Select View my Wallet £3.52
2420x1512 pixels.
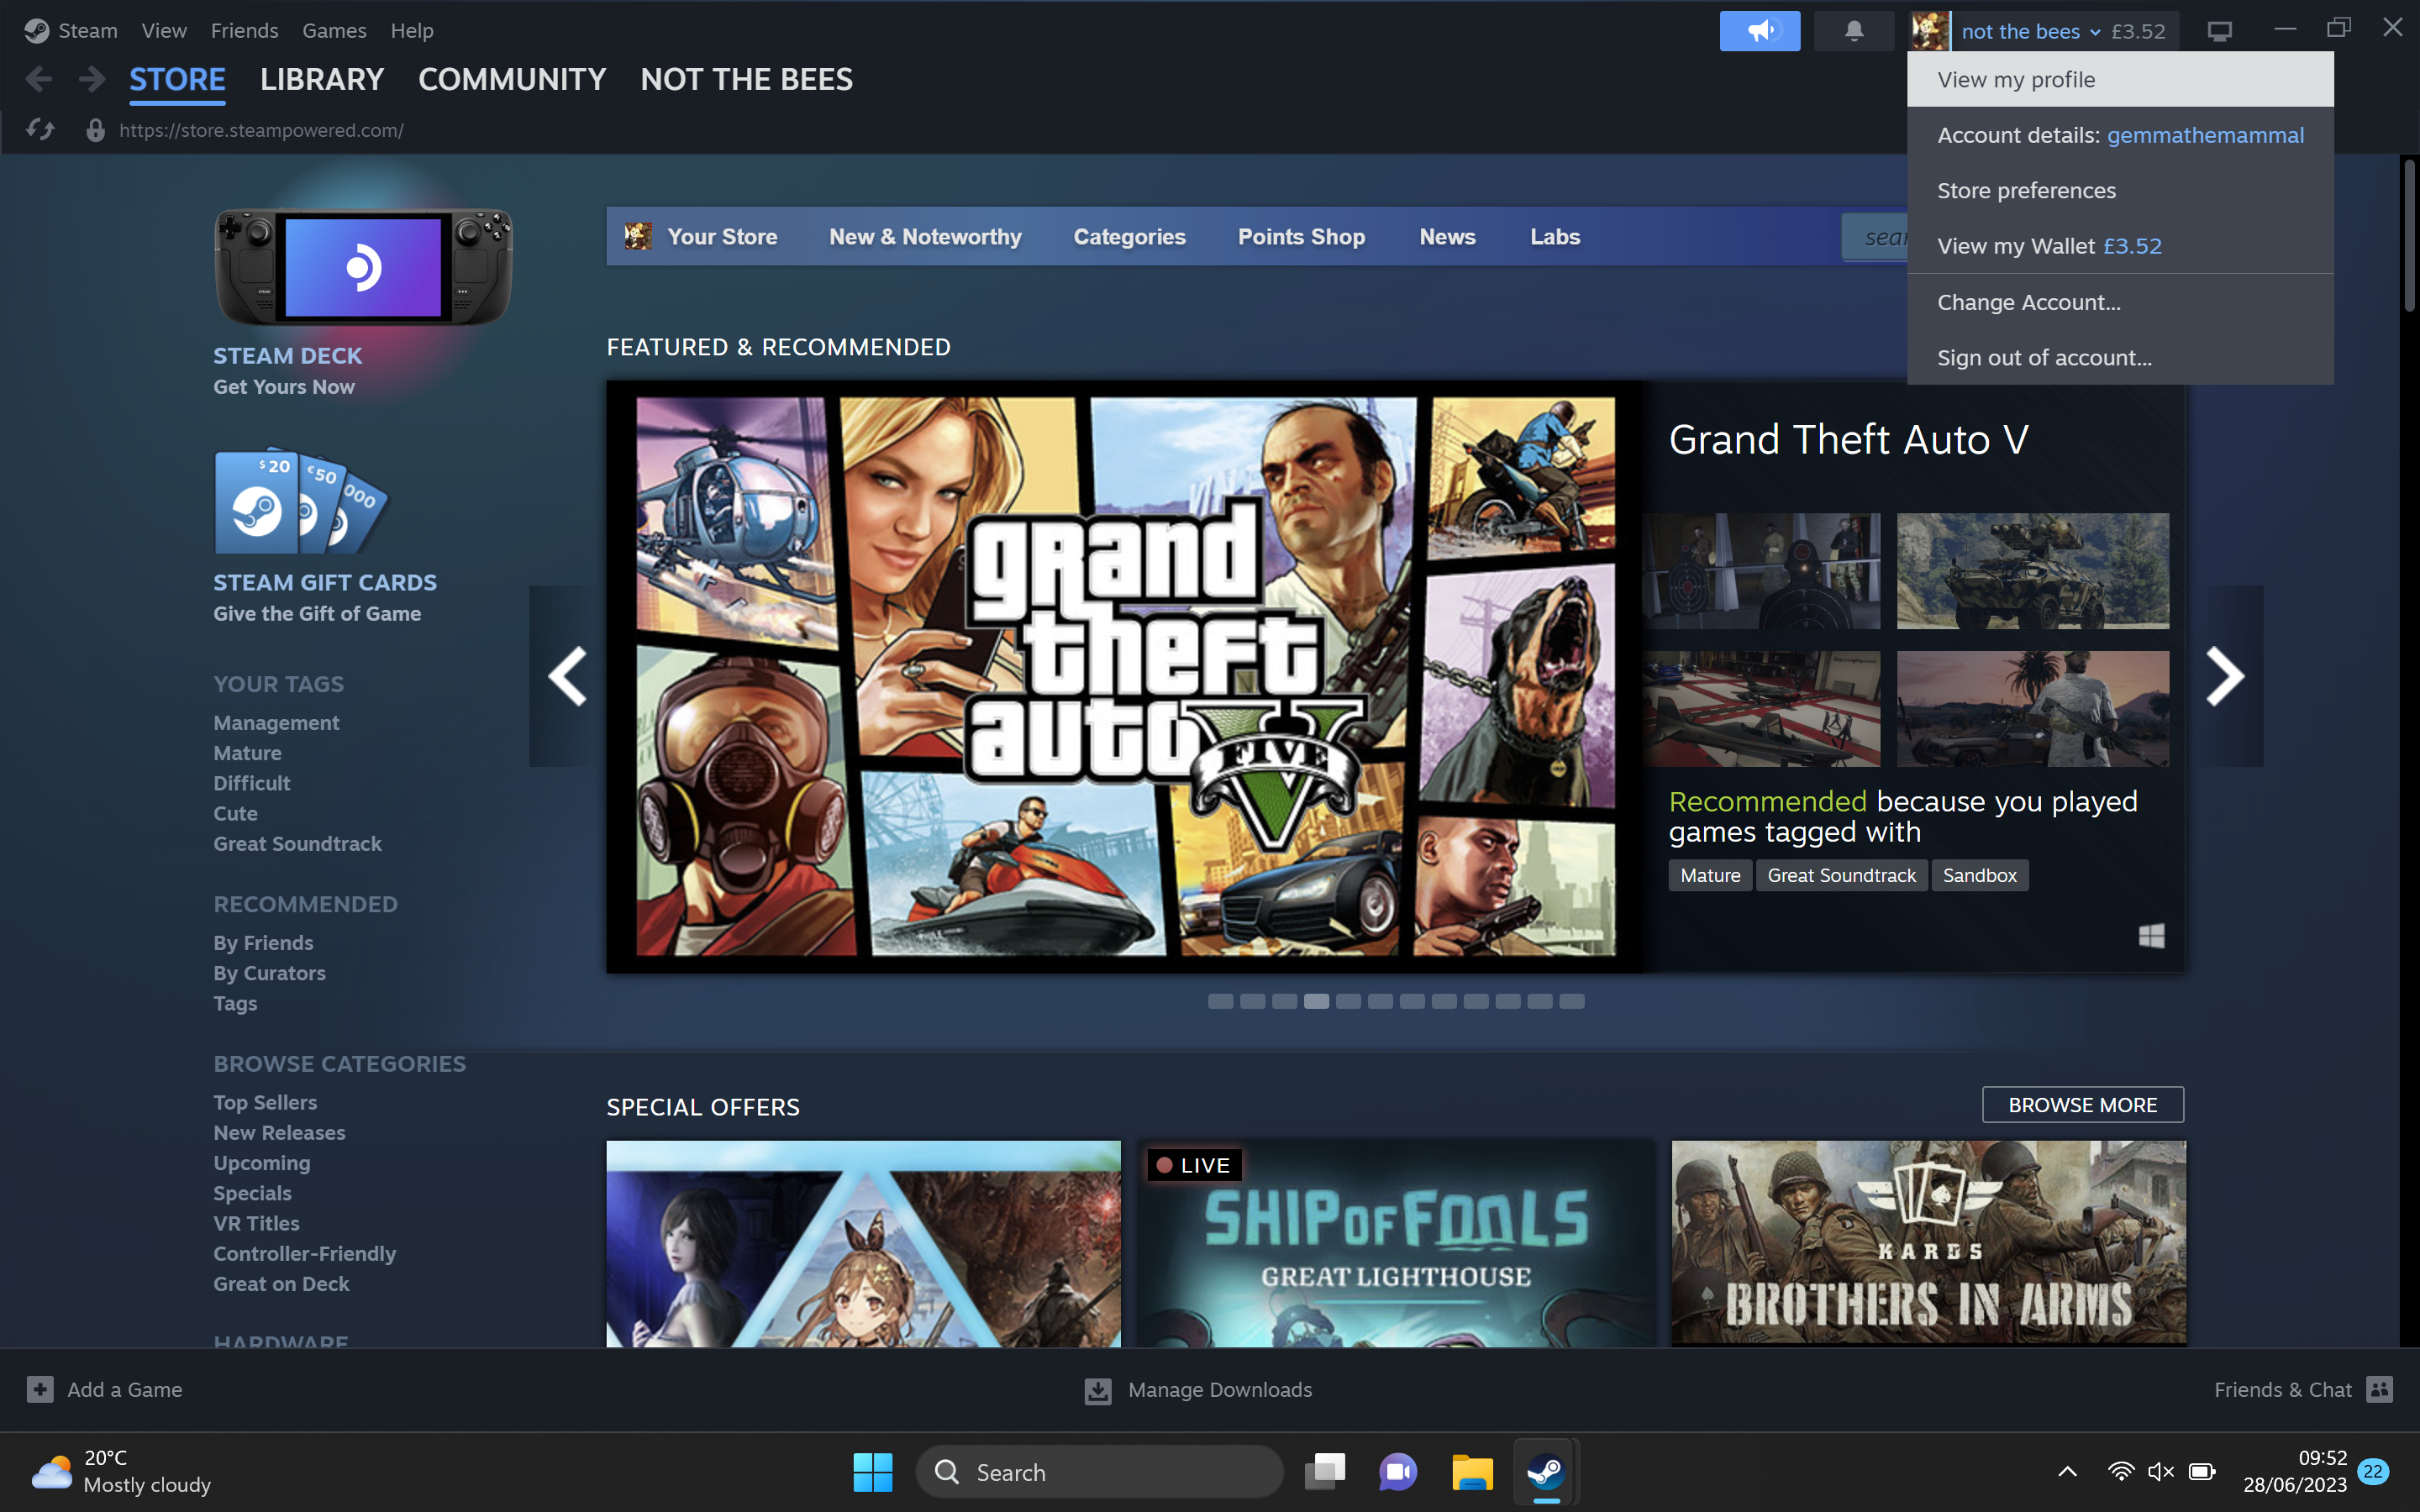(2120, 246)
